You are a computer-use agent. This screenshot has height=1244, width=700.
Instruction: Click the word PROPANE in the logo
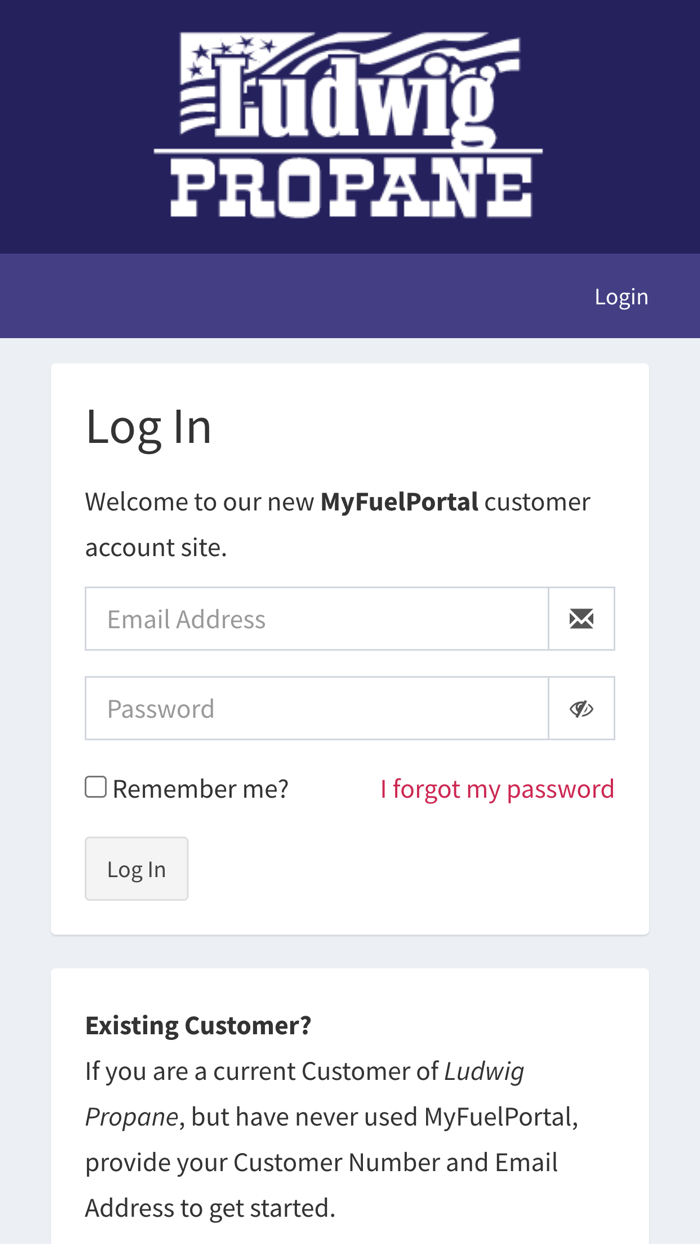coord(349,190)
